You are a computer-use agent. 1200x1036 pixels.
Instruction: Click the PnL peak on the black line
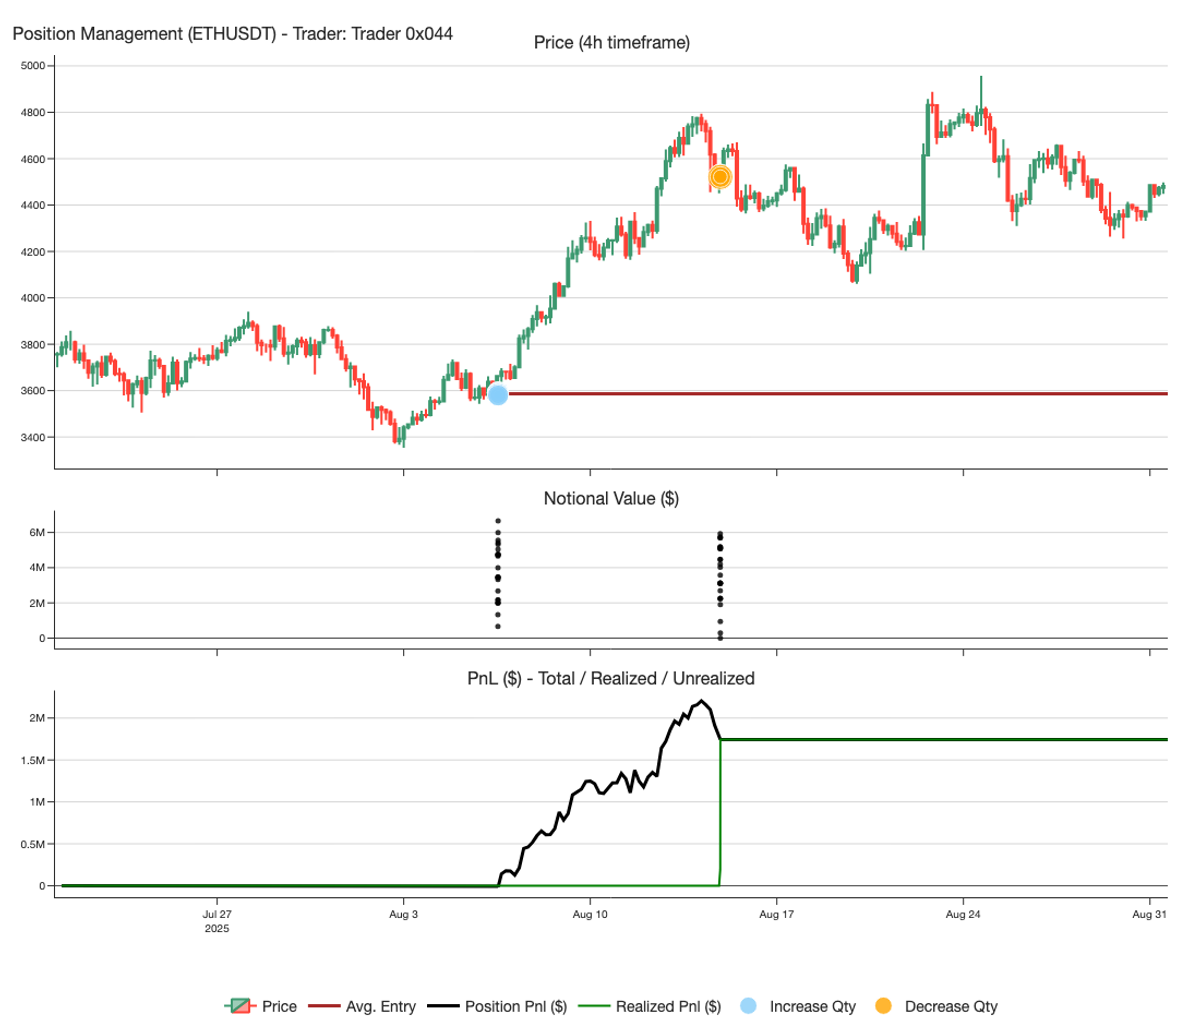click(x=702, y=700)
